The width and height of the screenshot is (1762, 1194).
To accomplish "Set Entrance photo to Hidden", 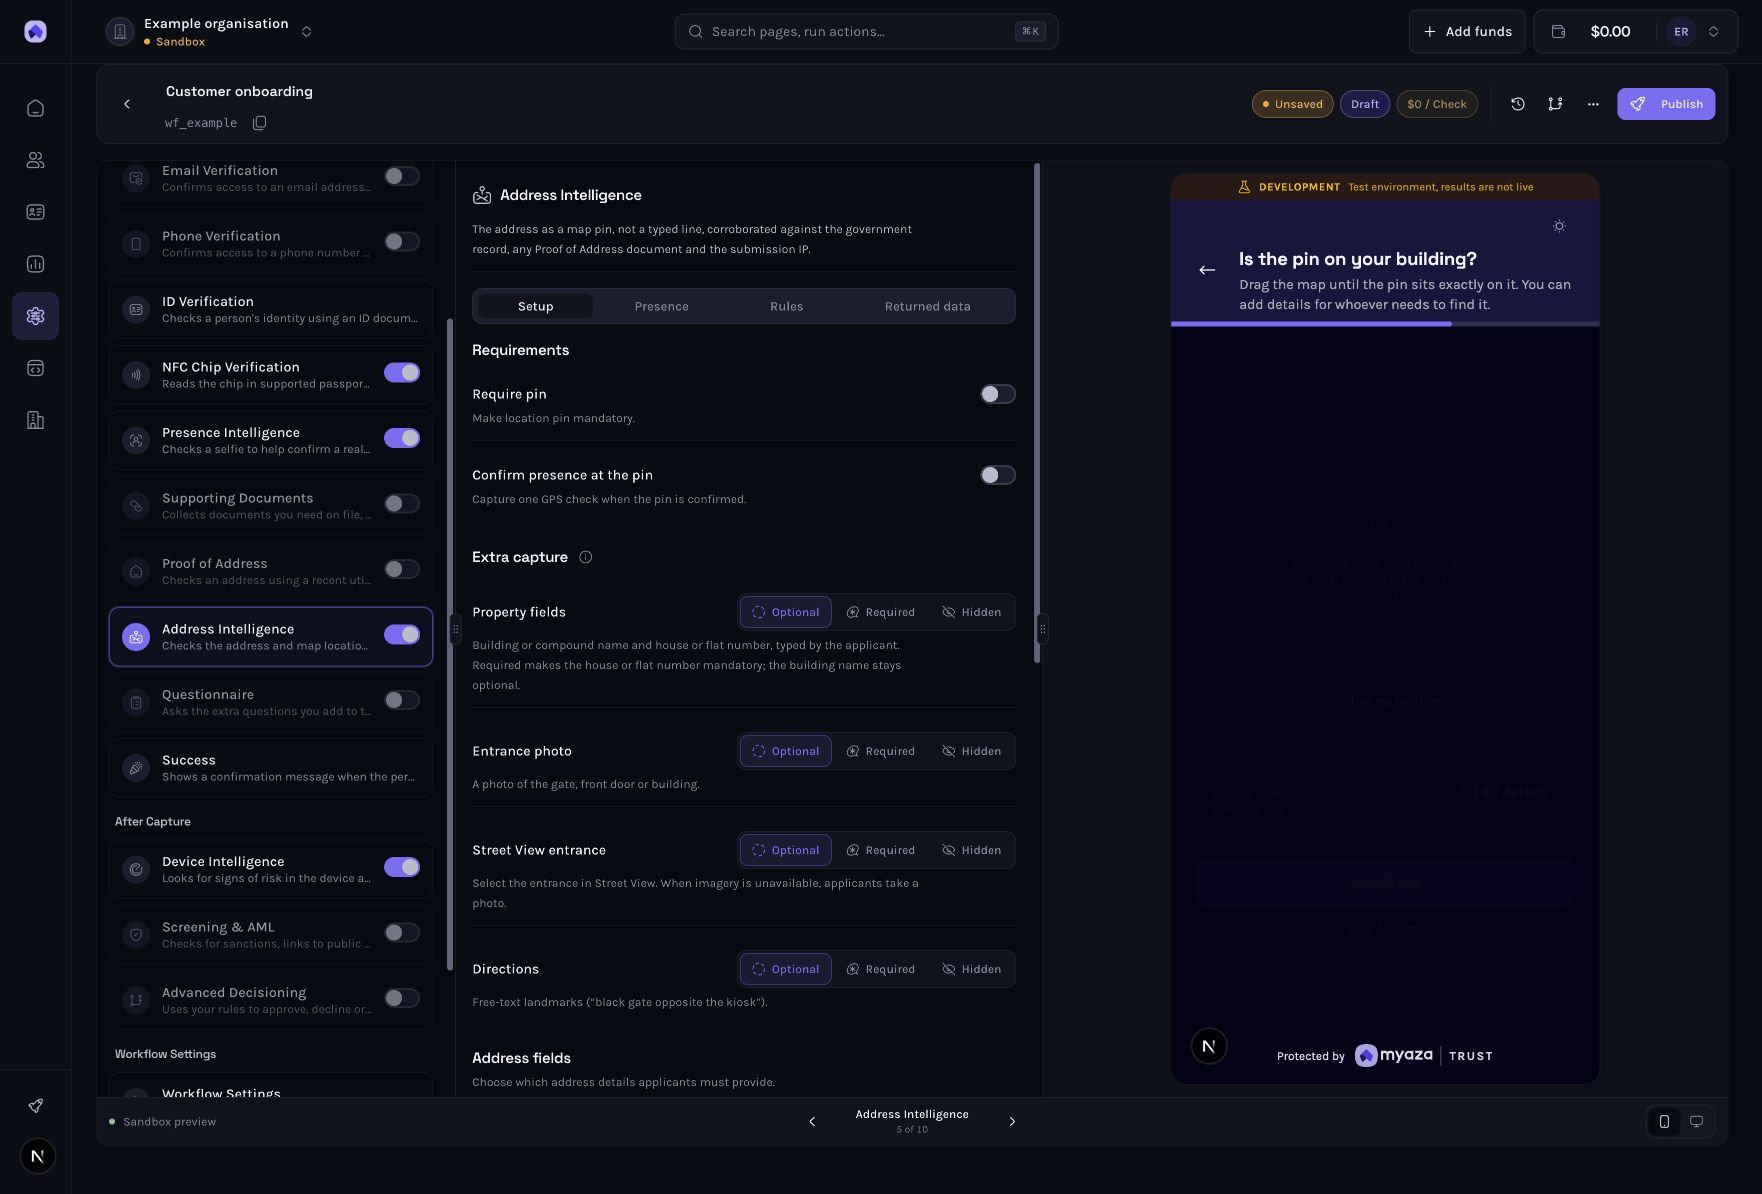I will (971, 751).
